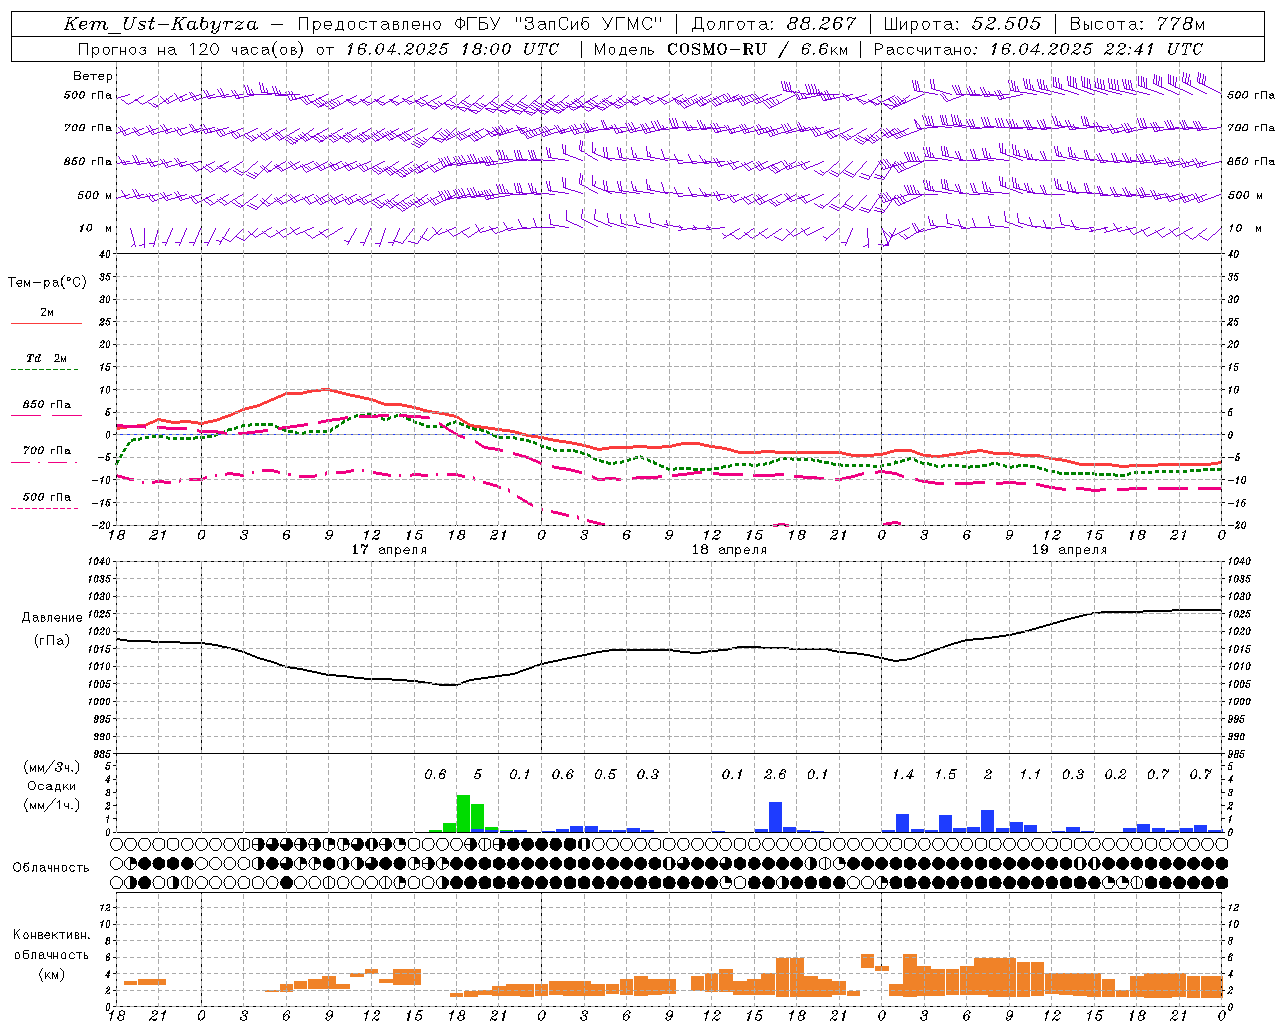Image resolution: width=1280 pixels, height=1024 pixels.
Task: Click the tallest blue bar under 2.6
Action: click(775, 817)
